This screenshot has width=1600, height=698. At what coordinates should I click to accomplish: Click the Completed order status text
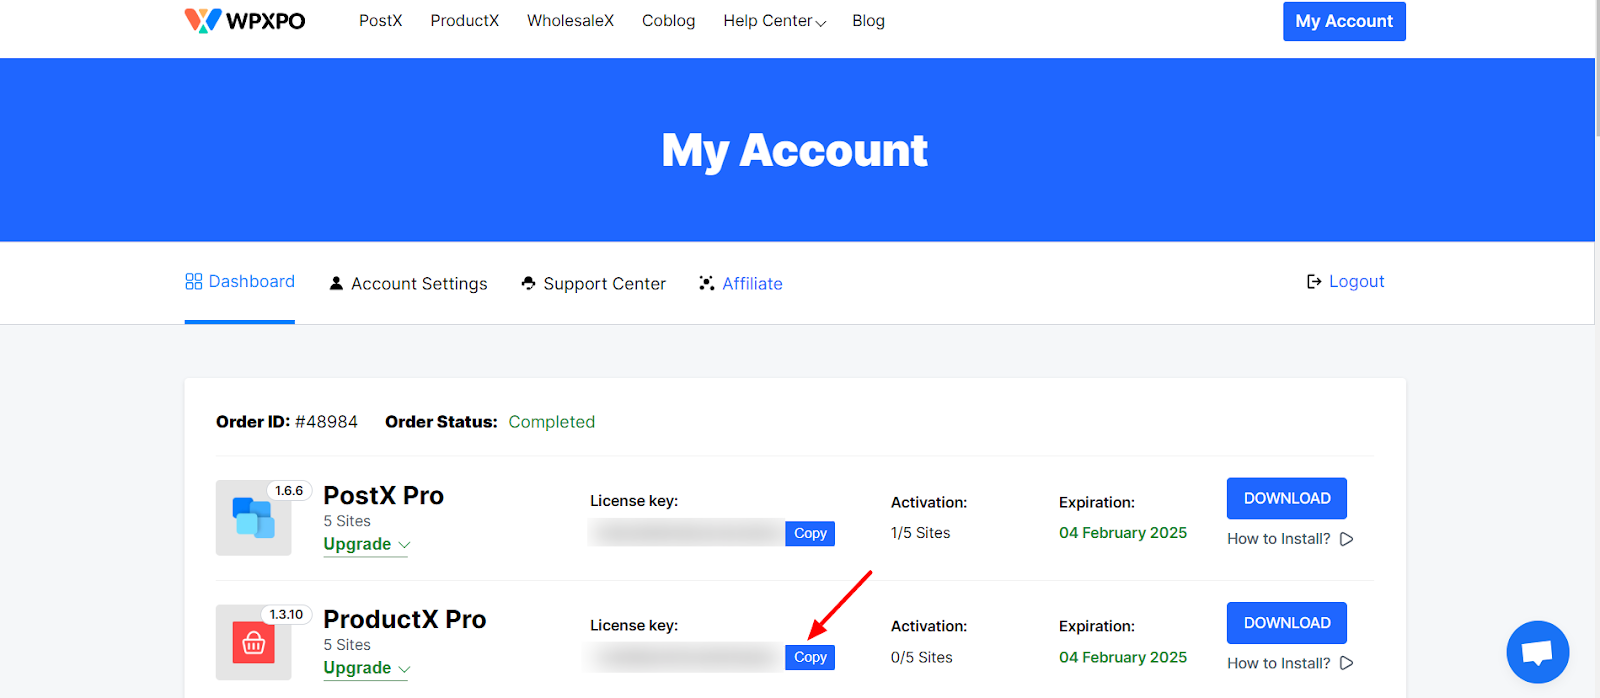pos(551,422)
